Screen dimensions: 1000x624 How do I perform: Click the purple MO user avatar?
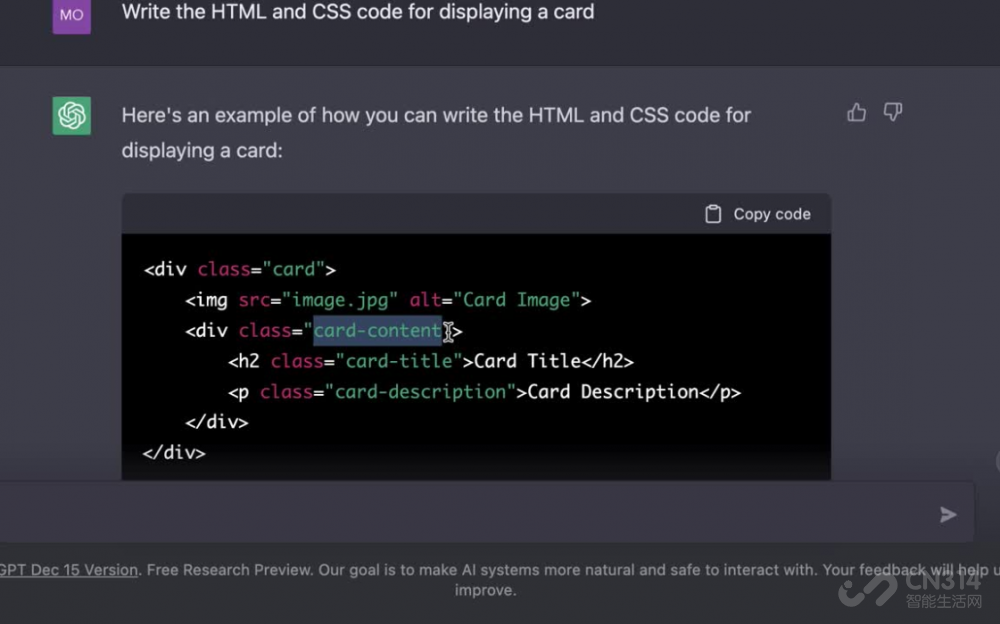[x=72, y=16]
